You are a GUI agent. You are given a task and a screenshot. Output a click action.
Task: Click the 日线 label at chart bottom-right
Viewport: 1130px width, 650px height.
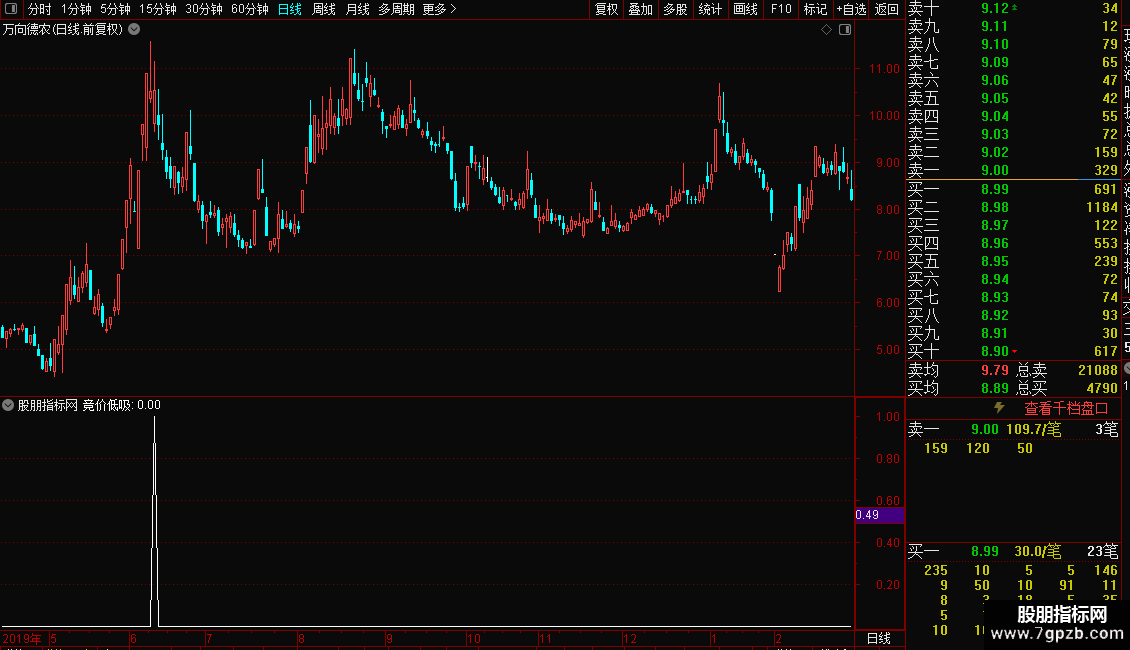pyautogui.click(x=878, y=638)
